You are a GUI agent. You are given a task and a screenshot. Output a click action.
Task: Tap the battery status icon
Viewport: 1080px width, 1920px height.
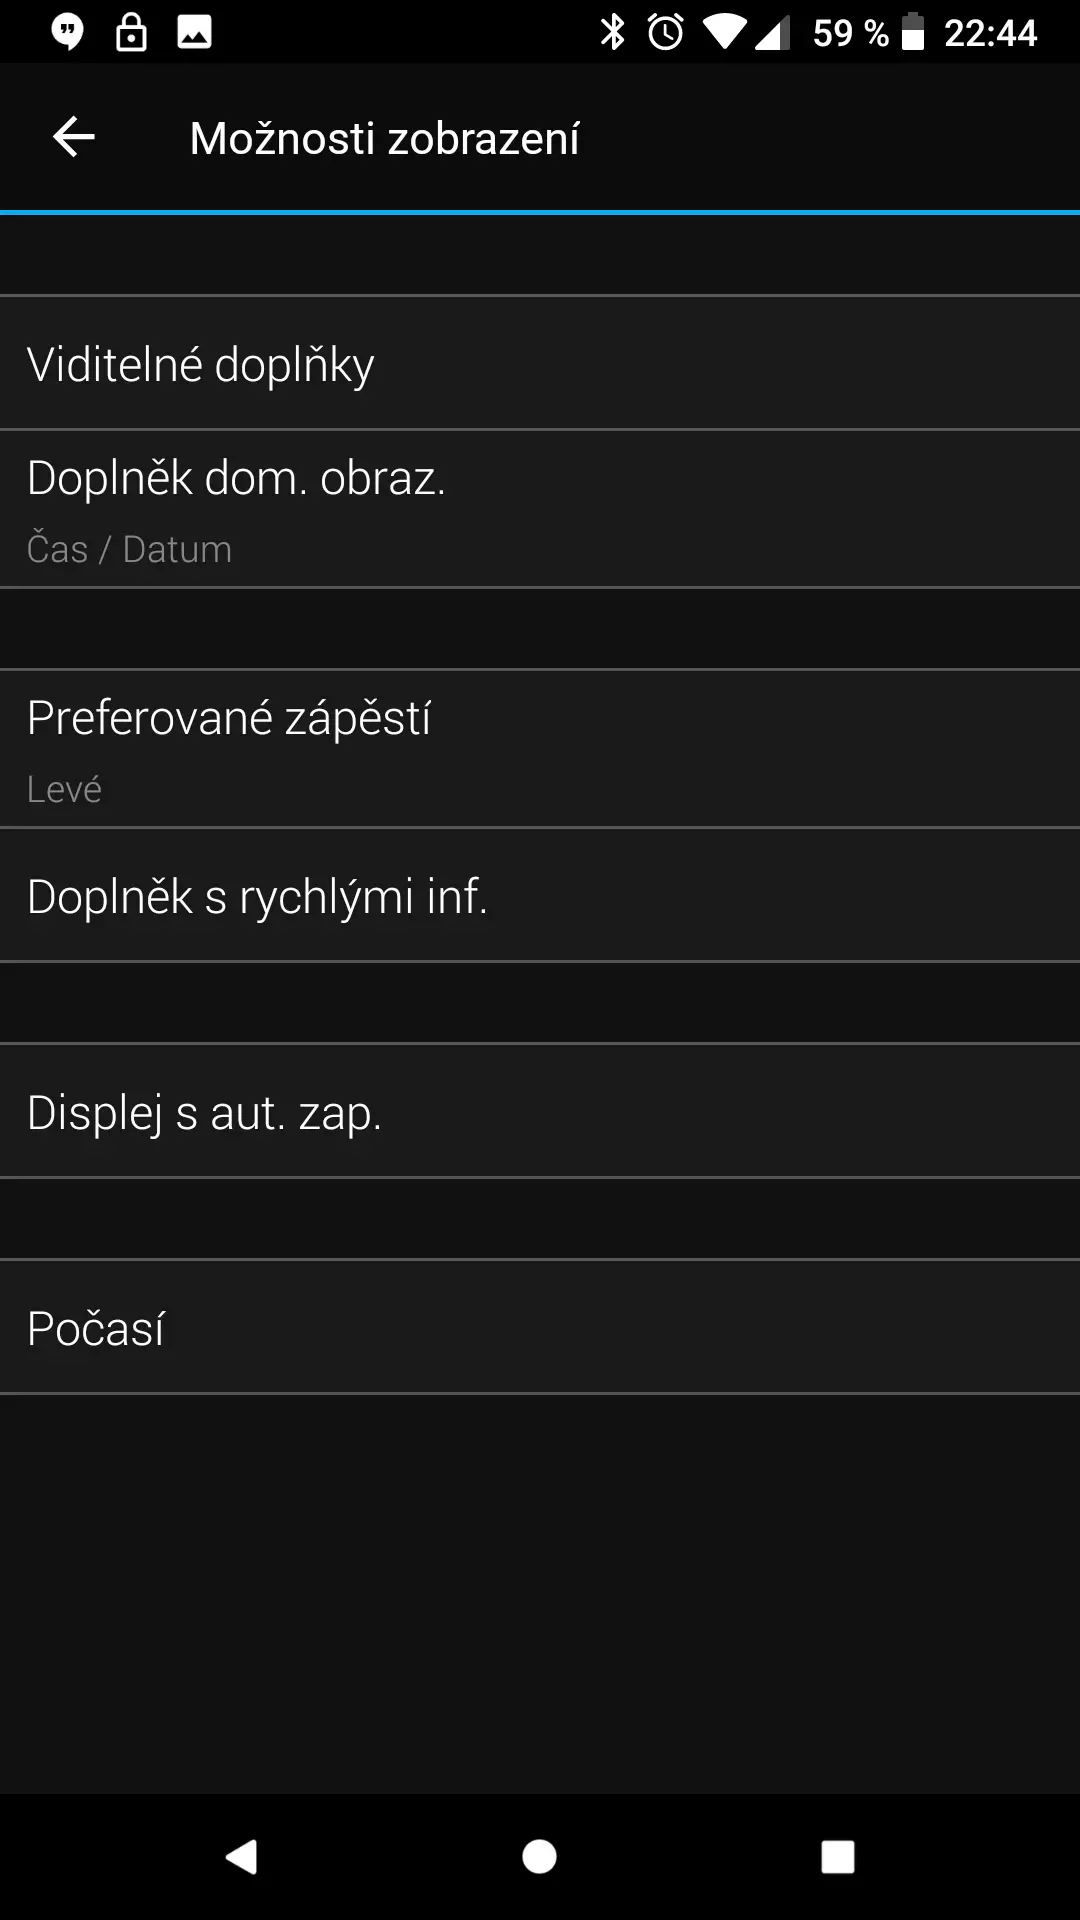(x=913, y=32)
